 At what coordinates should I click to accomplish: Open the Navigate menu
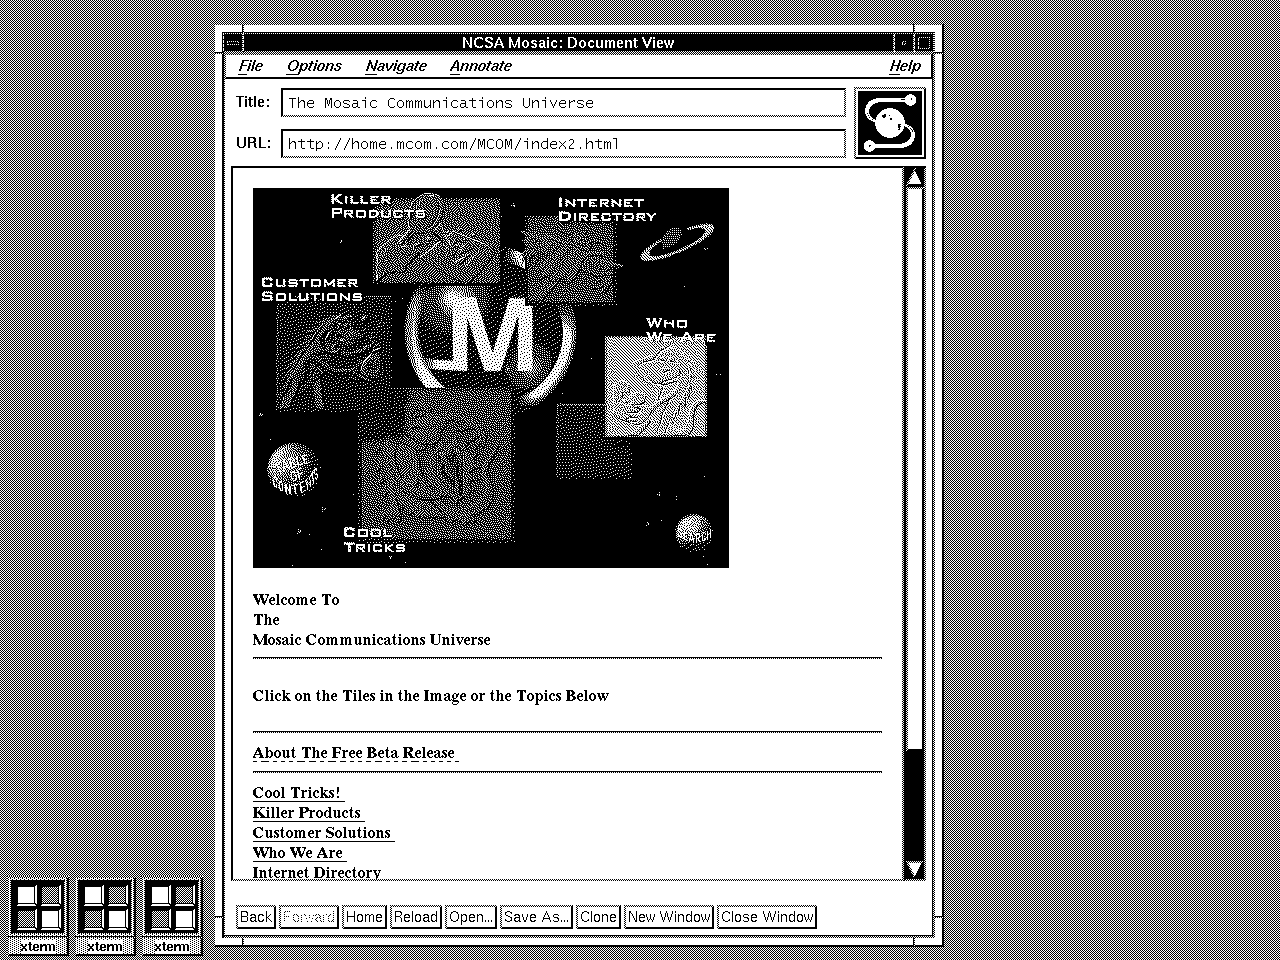point(396,66)
